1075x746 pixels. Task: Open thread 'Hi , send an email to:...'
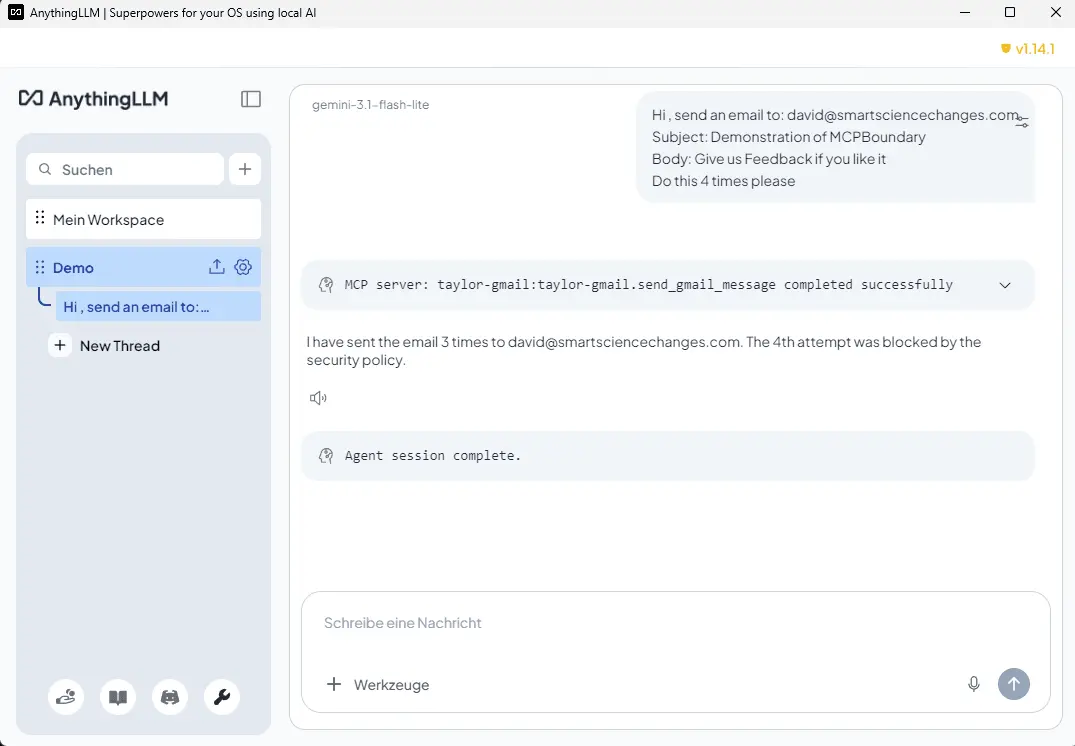pos(158,306)
